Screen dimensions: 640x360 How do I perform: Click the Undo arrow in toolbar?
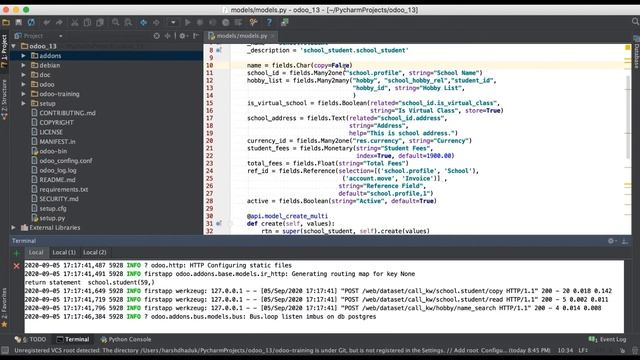coord(47,22)
